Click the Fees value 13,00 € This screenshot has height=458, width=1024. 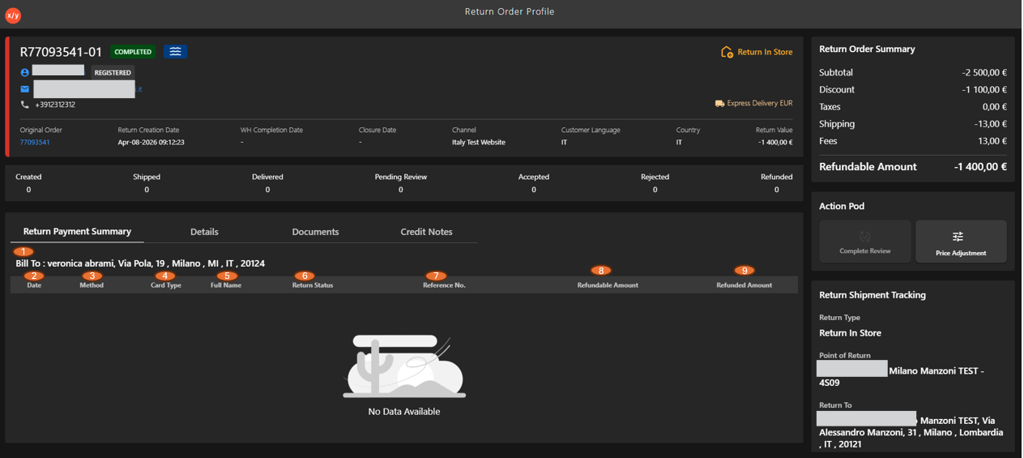(x=992, y=140)
